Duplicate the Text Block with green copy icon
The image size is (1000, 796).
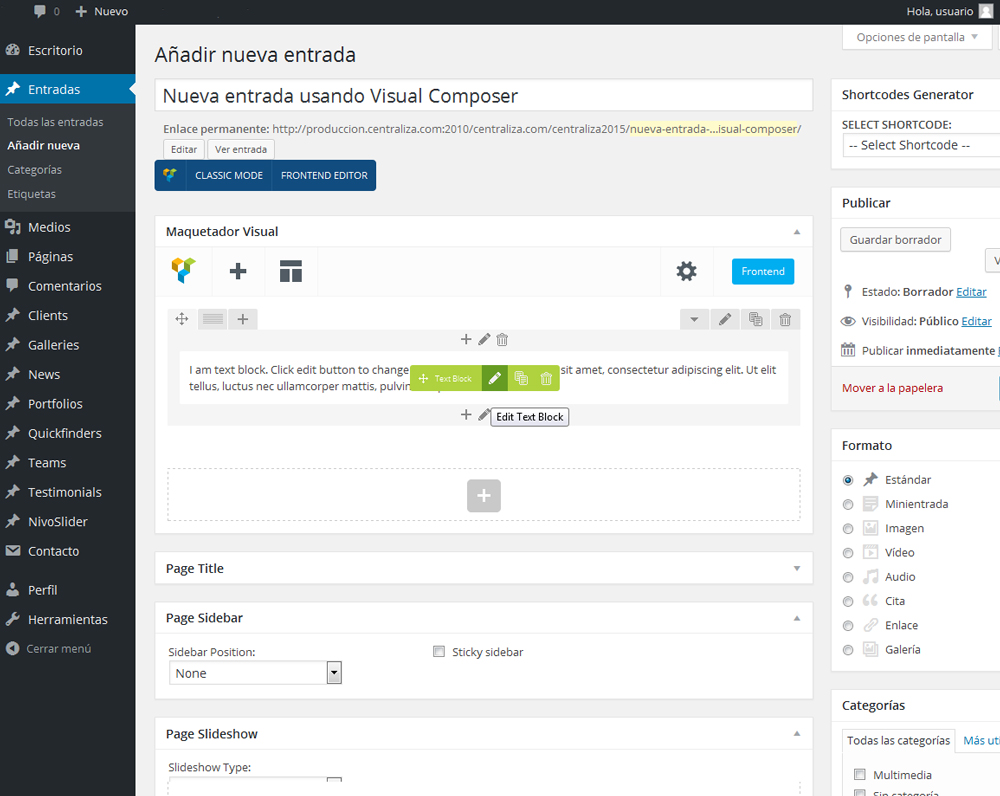[x=521, y=378]
